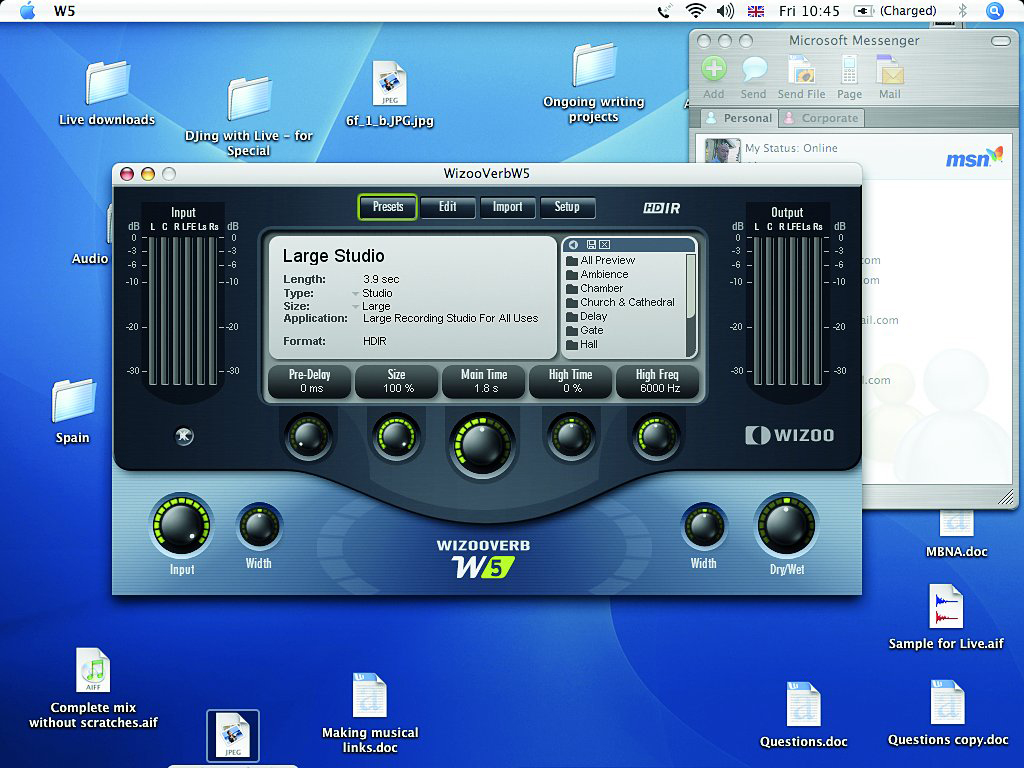Select the Spain folder
1024x768 pixels.
click(x=72, y=412)
